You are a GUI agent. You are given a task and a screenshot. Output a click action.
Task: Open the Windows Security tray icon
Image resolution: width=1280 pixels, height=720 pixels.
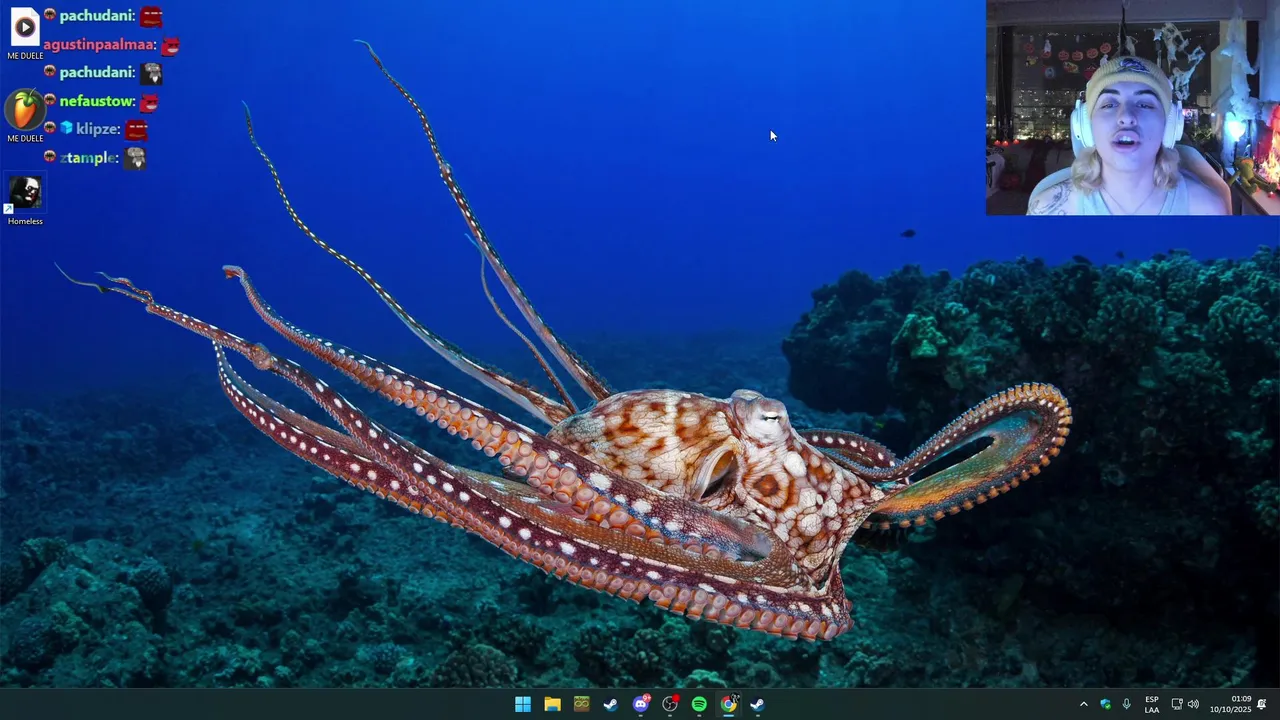(1105, 704)
